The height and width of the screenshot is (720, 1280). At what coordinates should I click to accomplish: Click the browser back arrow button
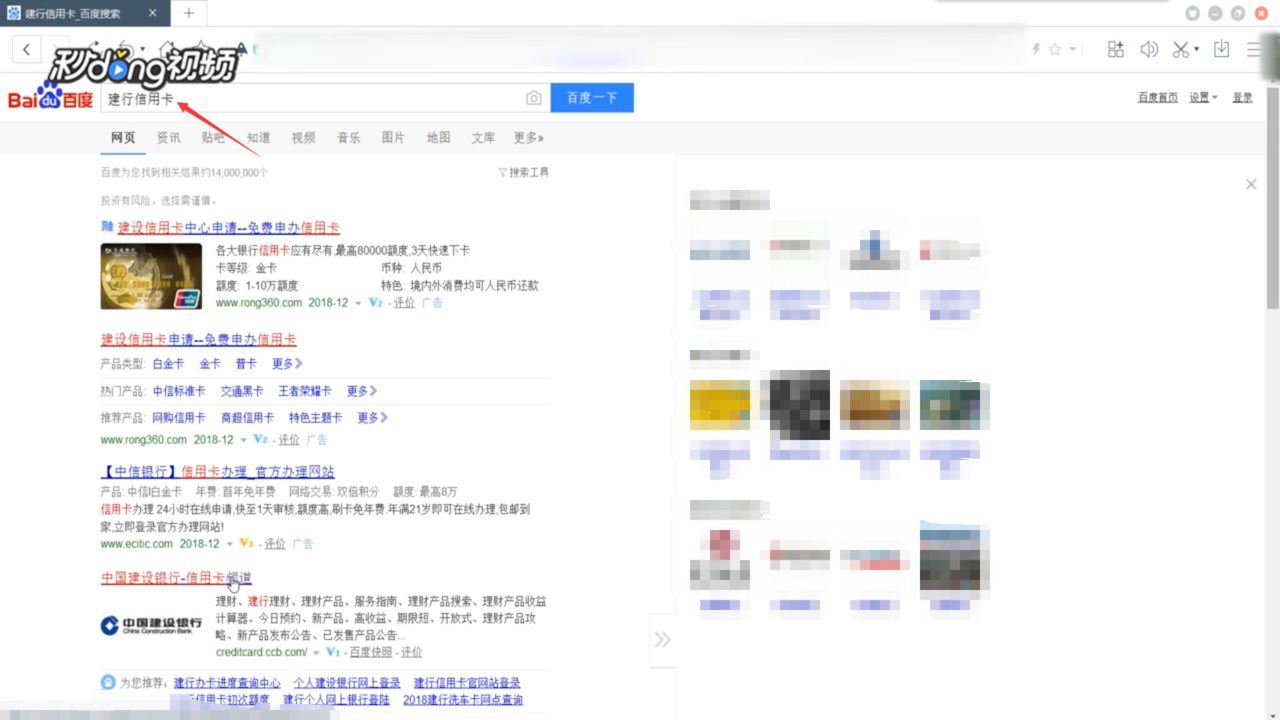26,49
